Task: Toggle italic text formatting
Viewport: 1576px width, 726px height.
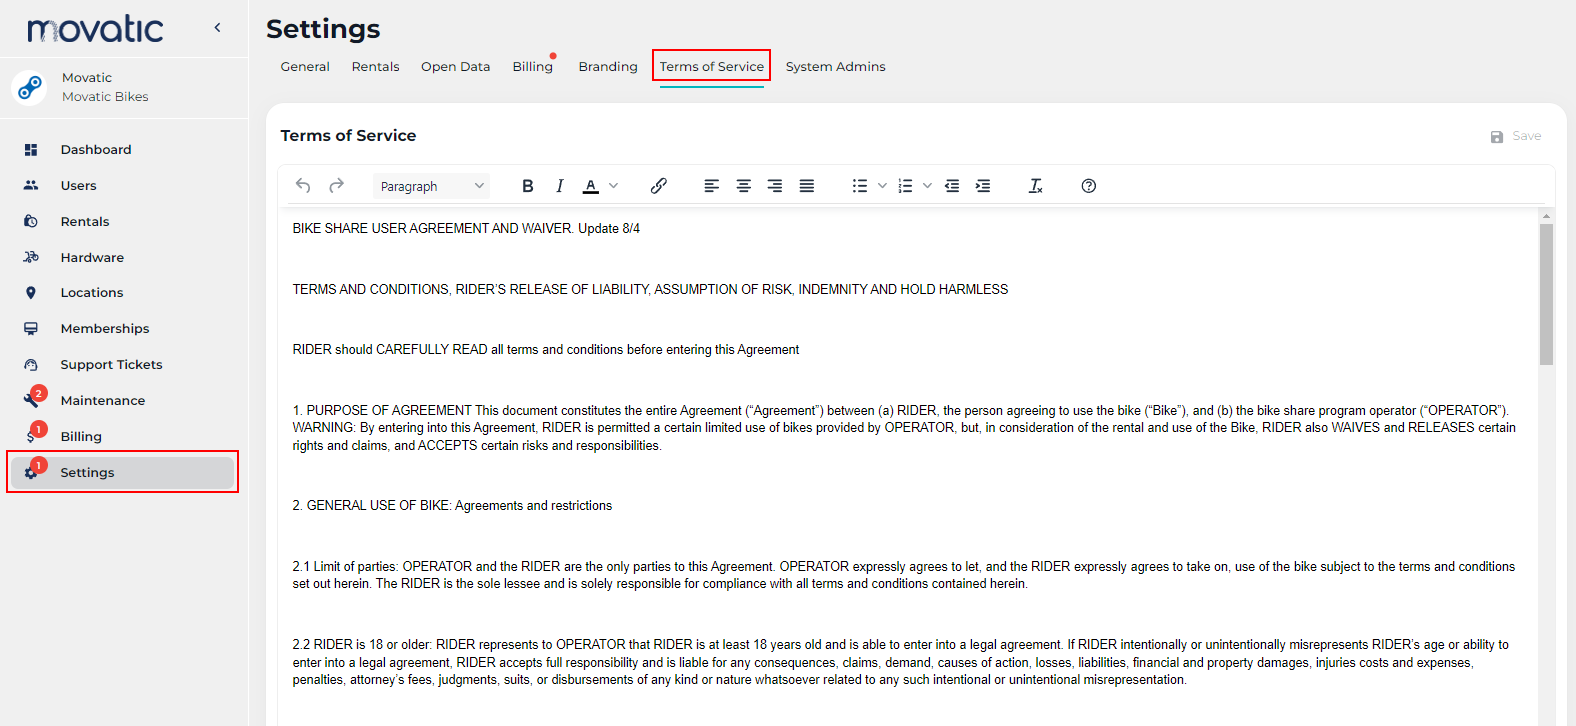Action: coord(560,186)
